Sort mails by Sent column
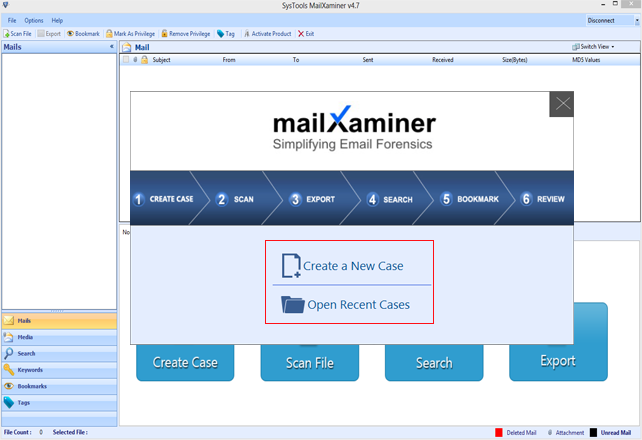Viewport: 642px width, 440px height. click(x=368, y=60)
